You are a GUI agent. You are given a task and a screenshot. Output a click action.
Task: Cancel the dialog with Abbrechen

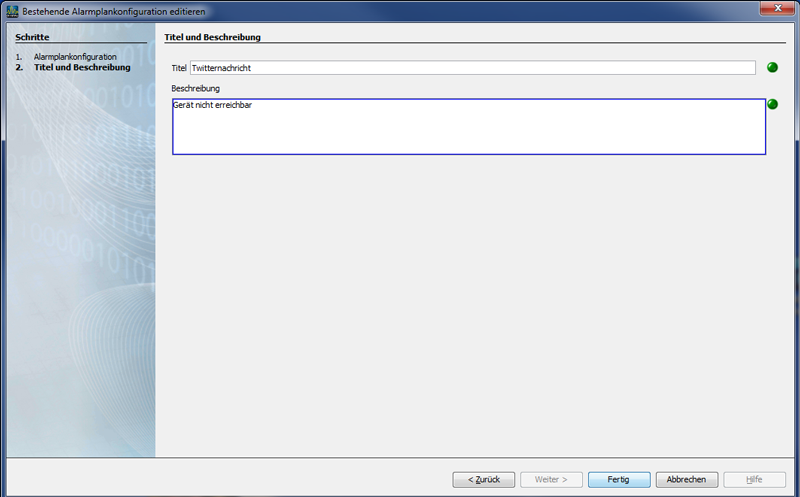687,479
